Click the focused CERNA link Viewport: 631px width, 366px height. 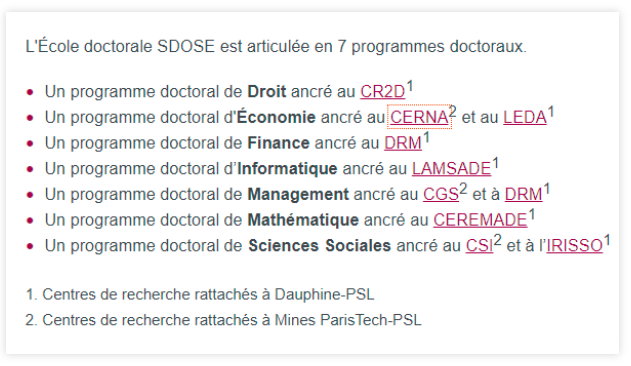coord(419,118)
